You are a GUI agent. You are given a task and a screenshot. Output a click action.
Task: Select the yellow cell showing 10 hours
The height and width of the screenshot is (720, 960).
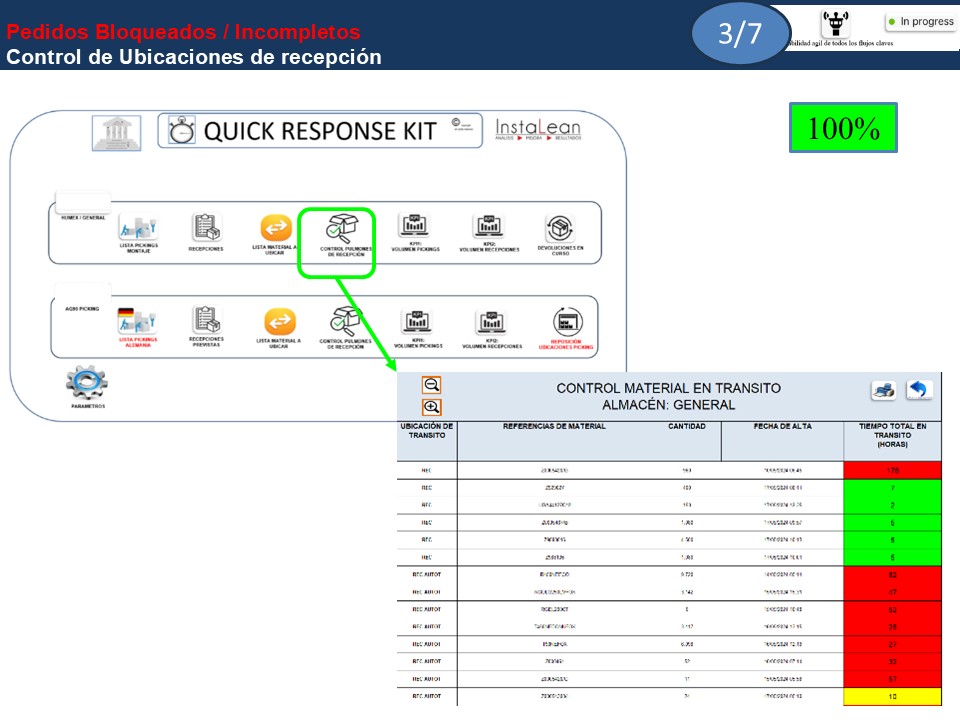[892, 697]
